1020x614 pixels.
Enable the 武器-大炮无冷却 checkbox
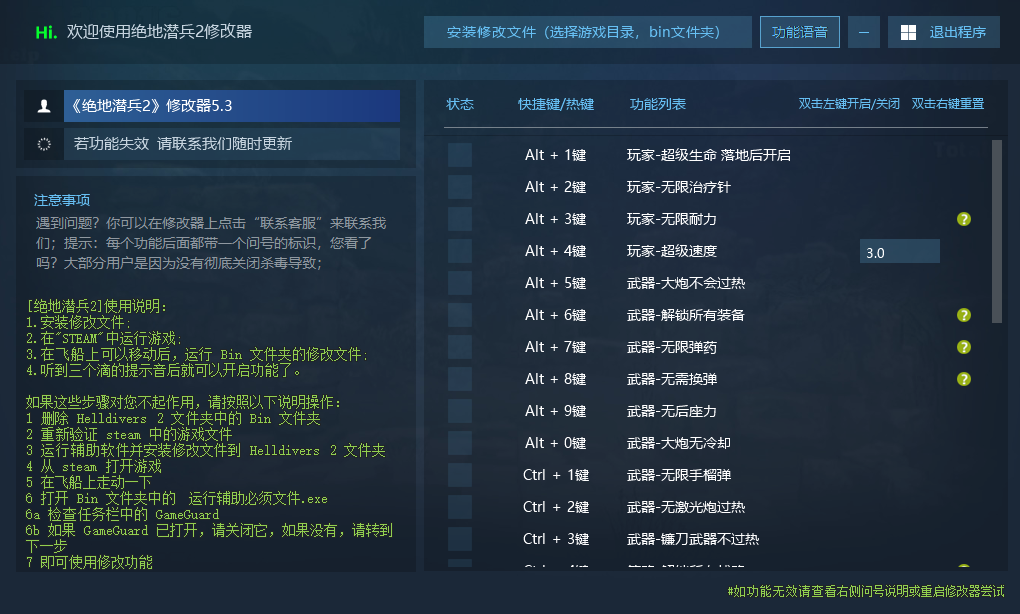pos(460,443)
